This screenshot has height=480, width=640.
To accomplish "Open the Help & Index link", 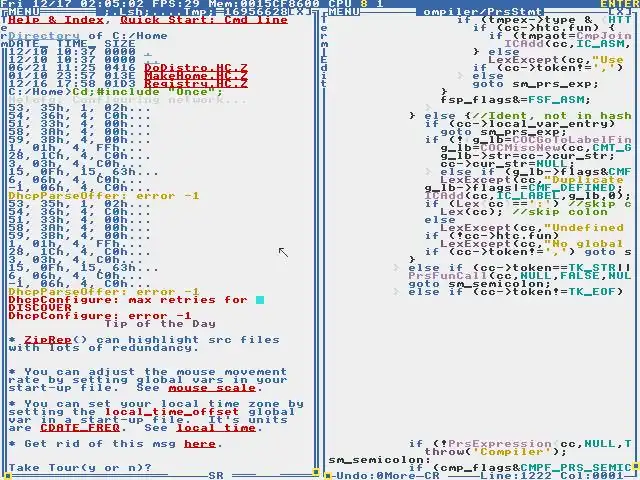I will [56, 20].
